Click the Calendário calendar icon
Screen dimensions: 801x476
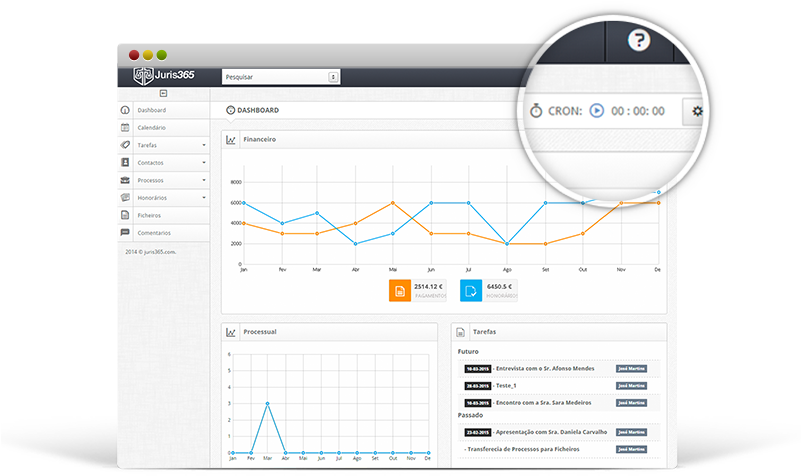[125, 127]
